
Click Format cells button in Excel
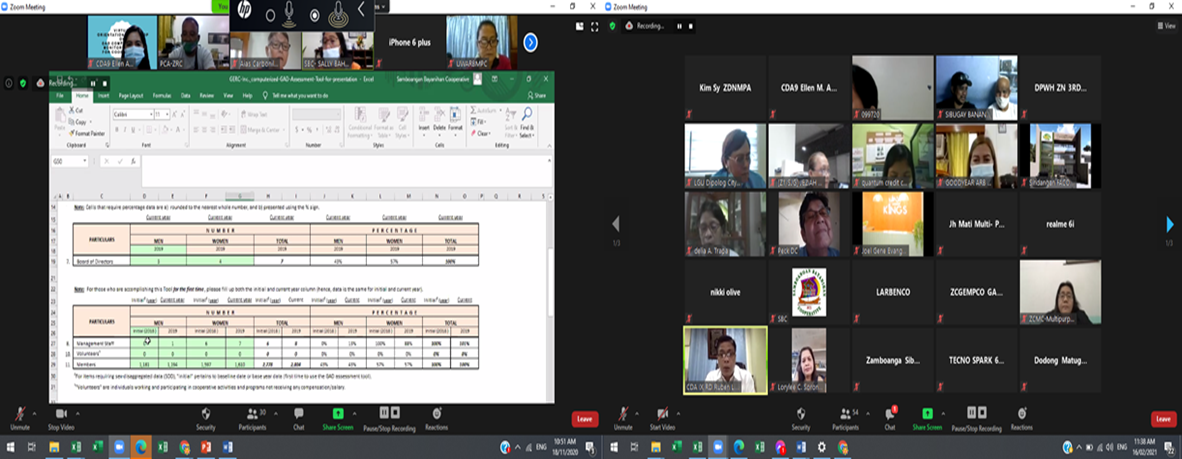click(x=455, y=120)
